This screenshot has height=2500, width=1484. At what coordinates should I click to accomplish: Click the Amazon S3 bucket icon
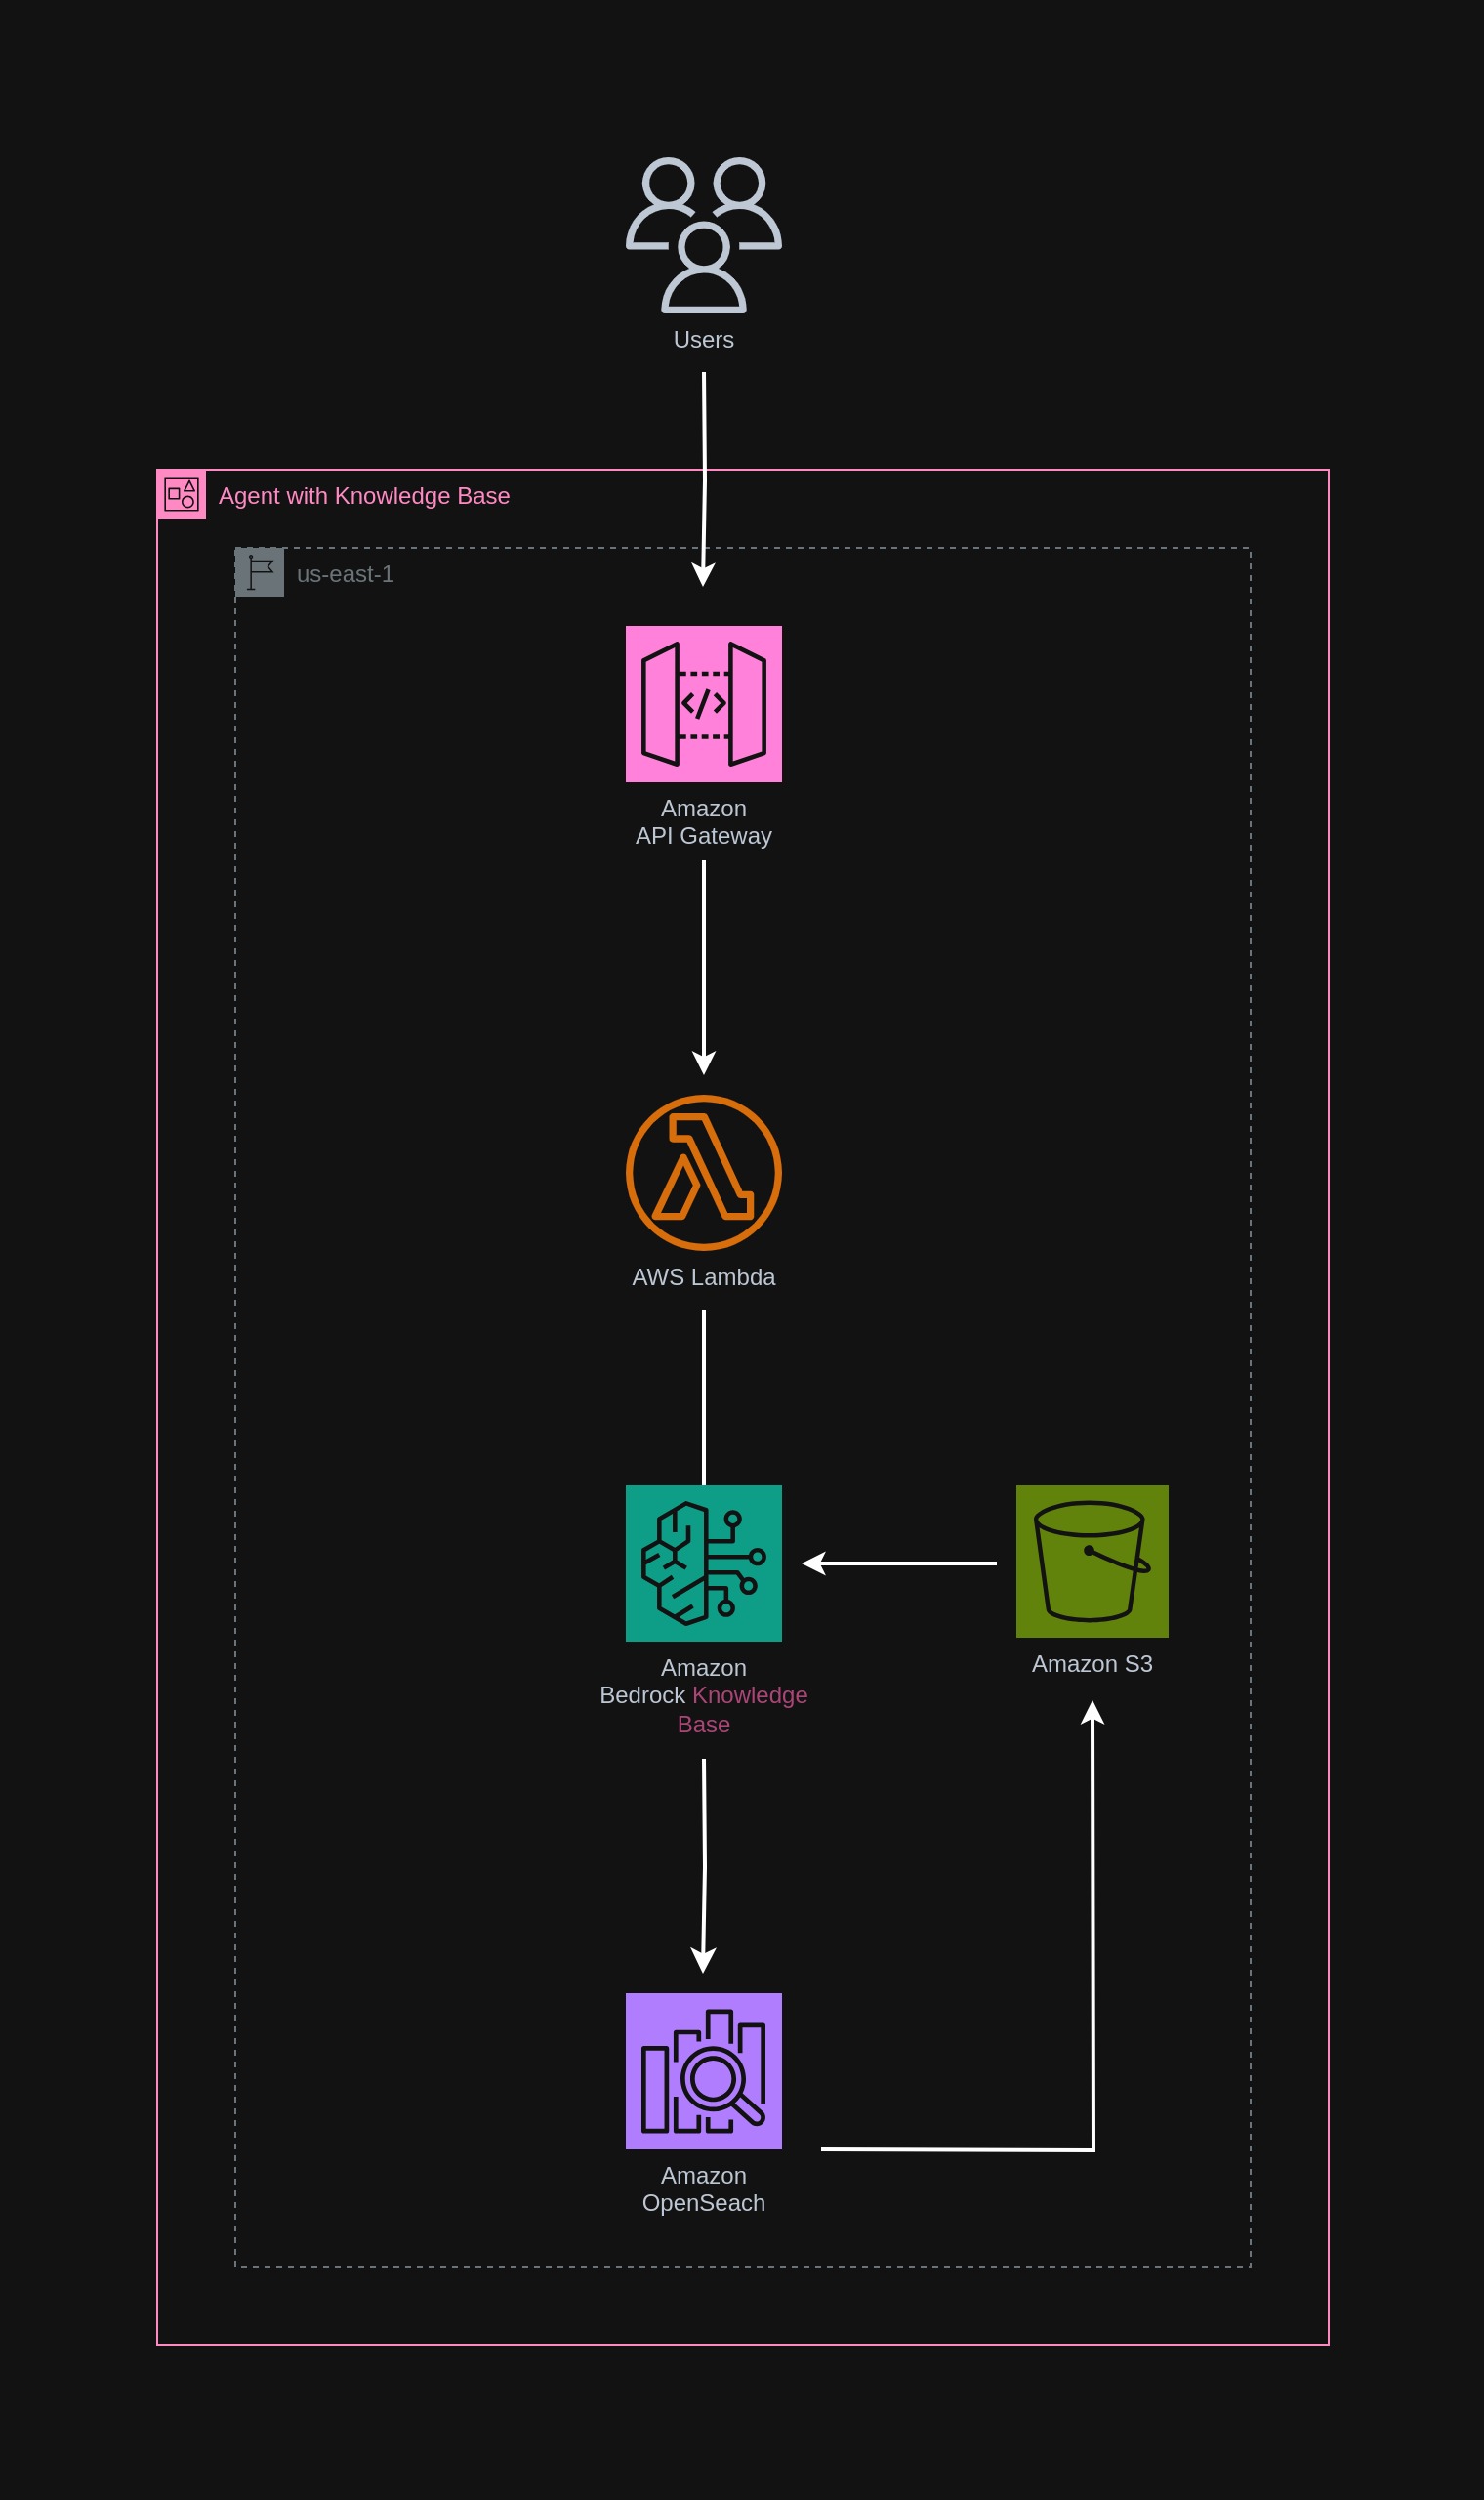pyautogui.click(x=1092, y=1561)
